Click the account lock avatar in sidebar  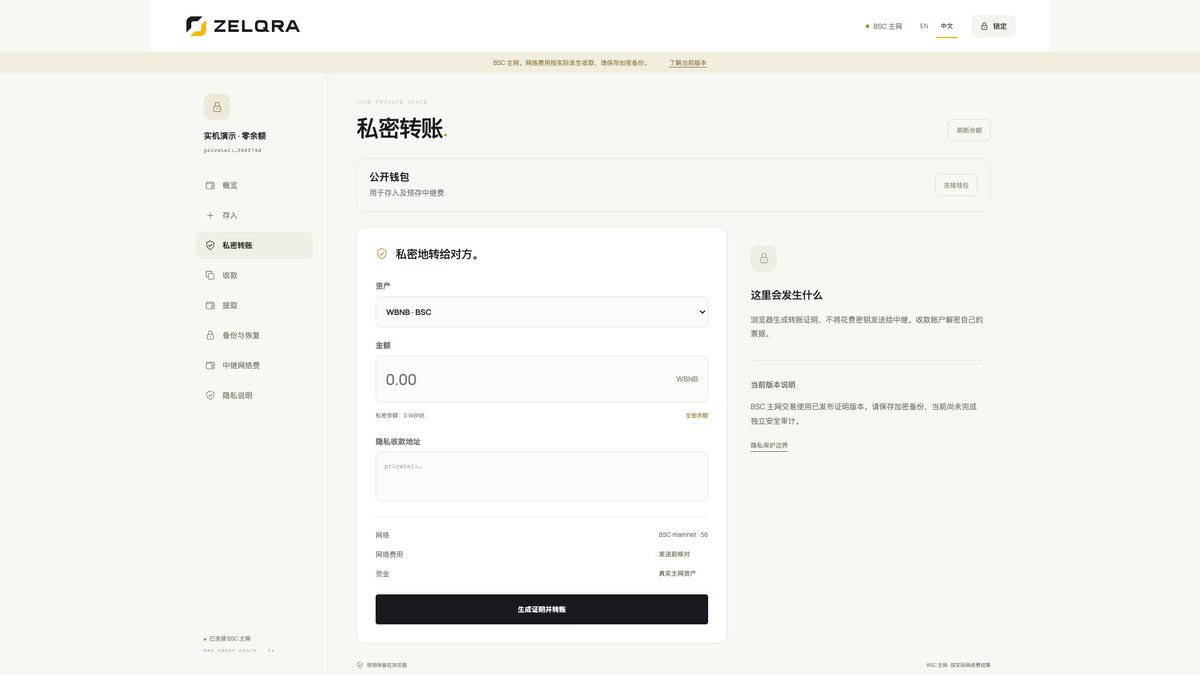(217, 107)
